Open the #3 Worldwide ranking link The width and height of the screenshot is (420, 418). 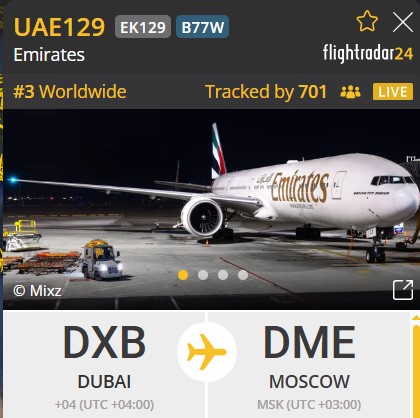pos(70,92)
